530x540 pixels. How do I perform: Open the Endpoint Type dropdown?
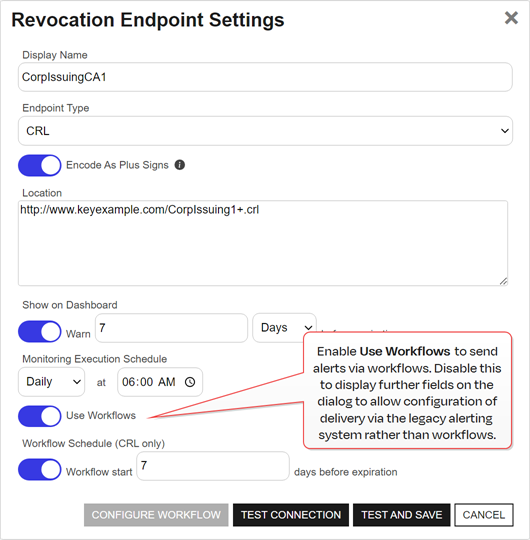pos(265,131)
